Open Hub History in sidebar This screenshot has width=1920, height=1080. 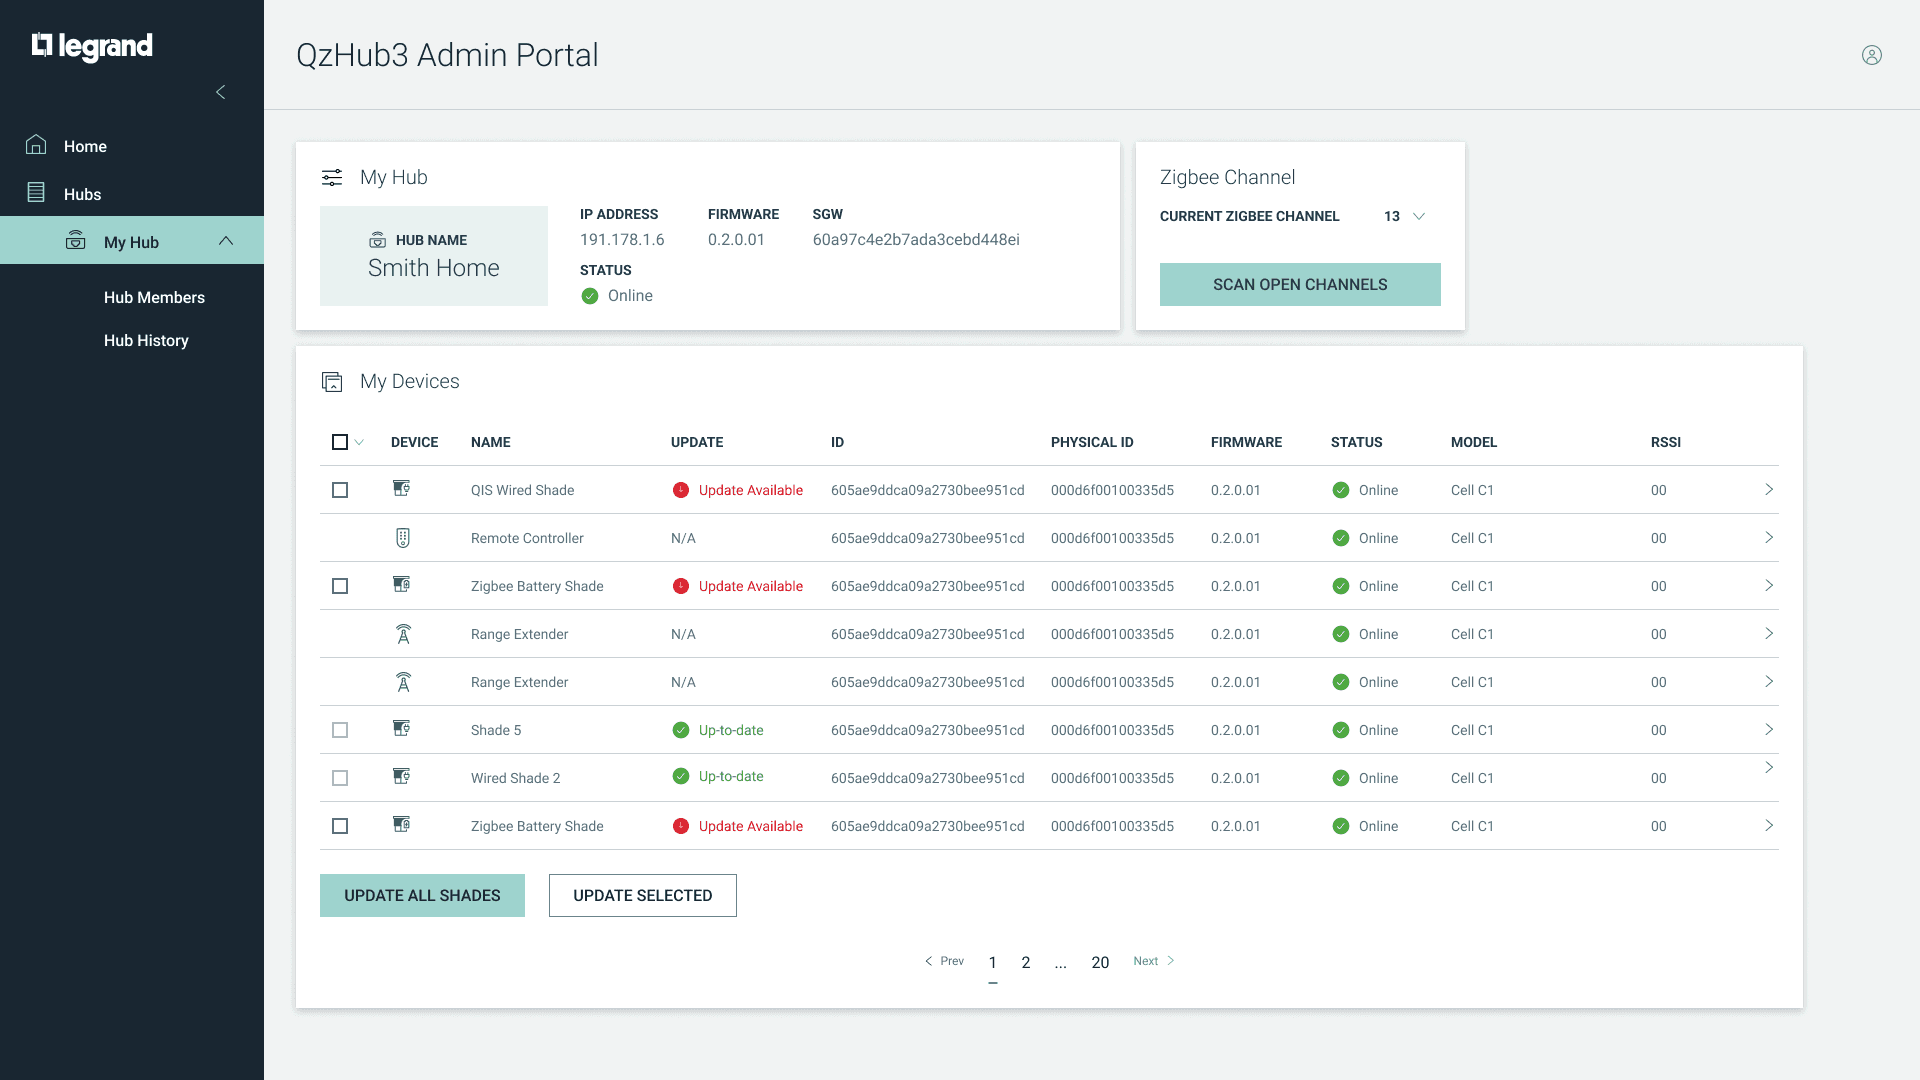[x=146, y=340]
